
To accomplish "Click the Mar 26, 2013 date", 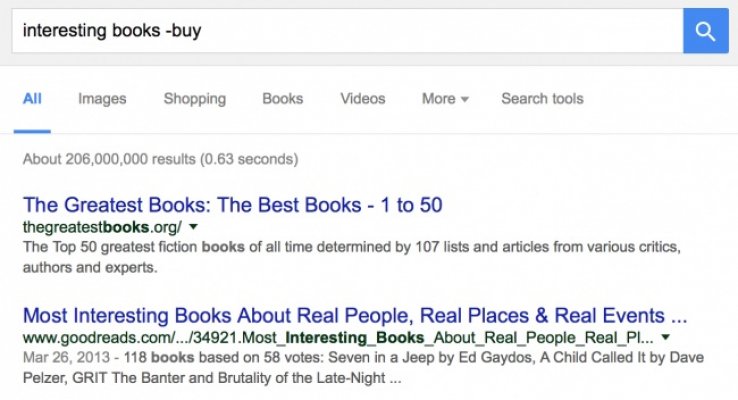I will point(58,358).
